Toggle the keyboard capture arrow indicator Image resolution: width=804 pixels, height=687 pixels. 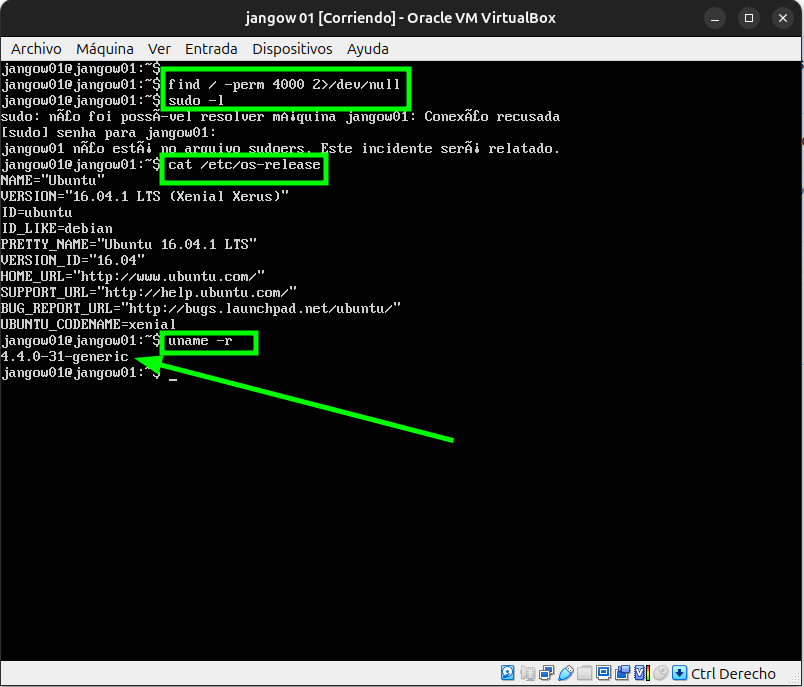(x=679, y=673)
